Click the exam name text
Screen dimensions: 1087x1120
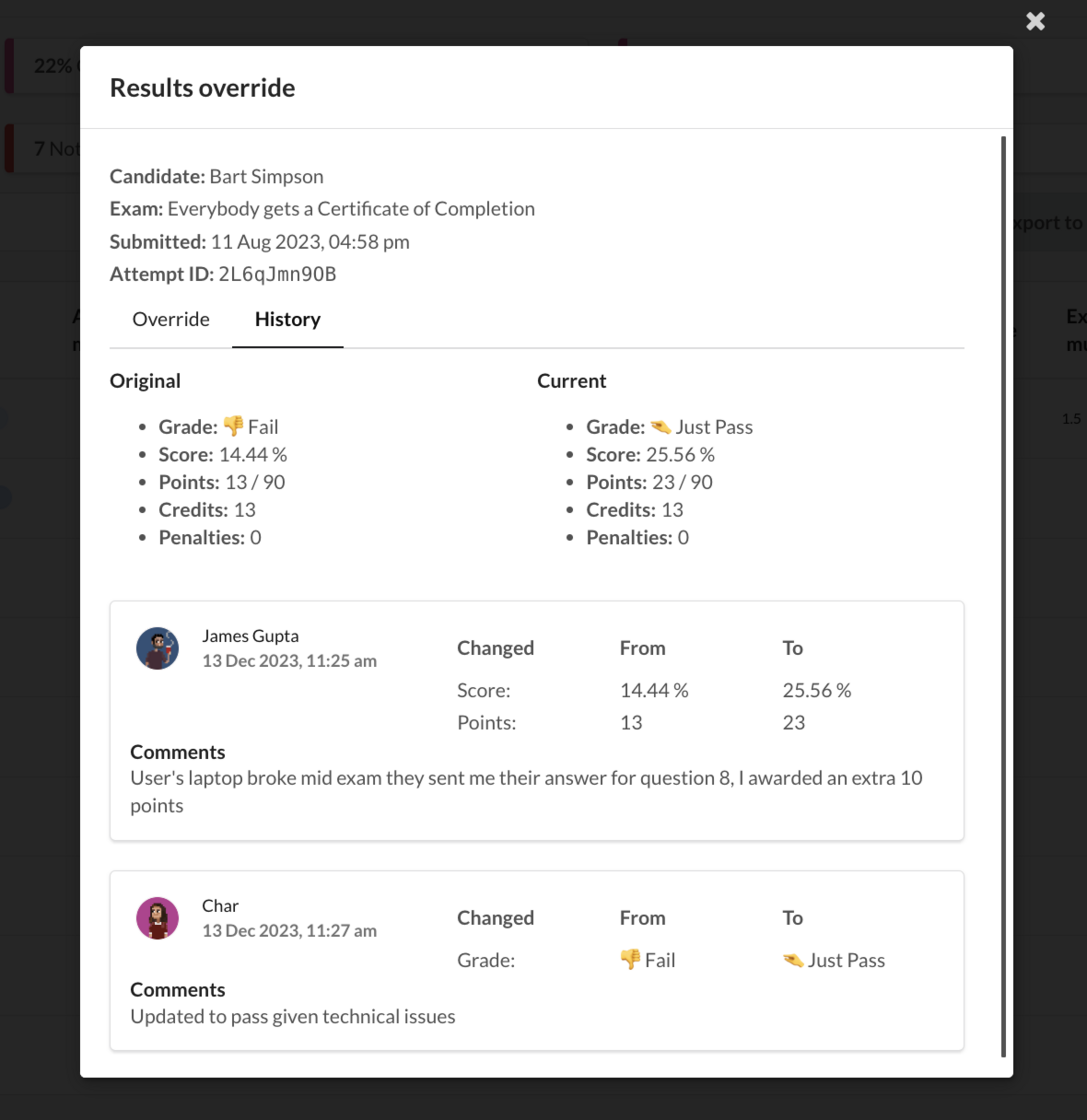[x=351, y=209]
